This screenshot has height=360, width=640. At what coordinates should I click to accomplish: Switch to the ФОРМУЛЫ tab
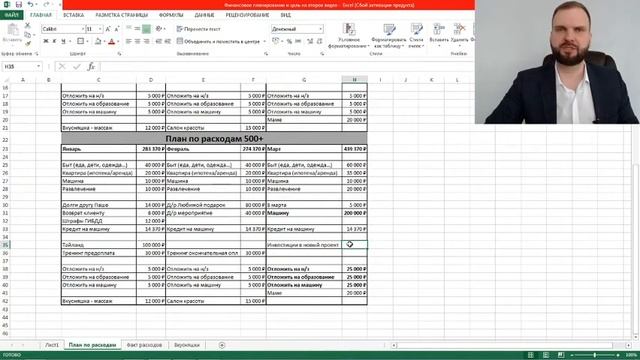171,15
